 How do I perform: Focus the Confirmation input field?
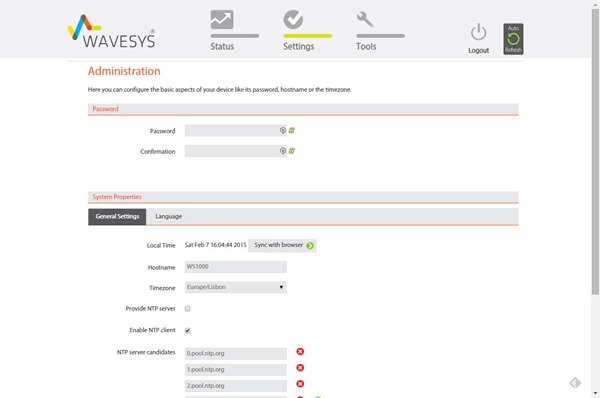coord(236,151)
